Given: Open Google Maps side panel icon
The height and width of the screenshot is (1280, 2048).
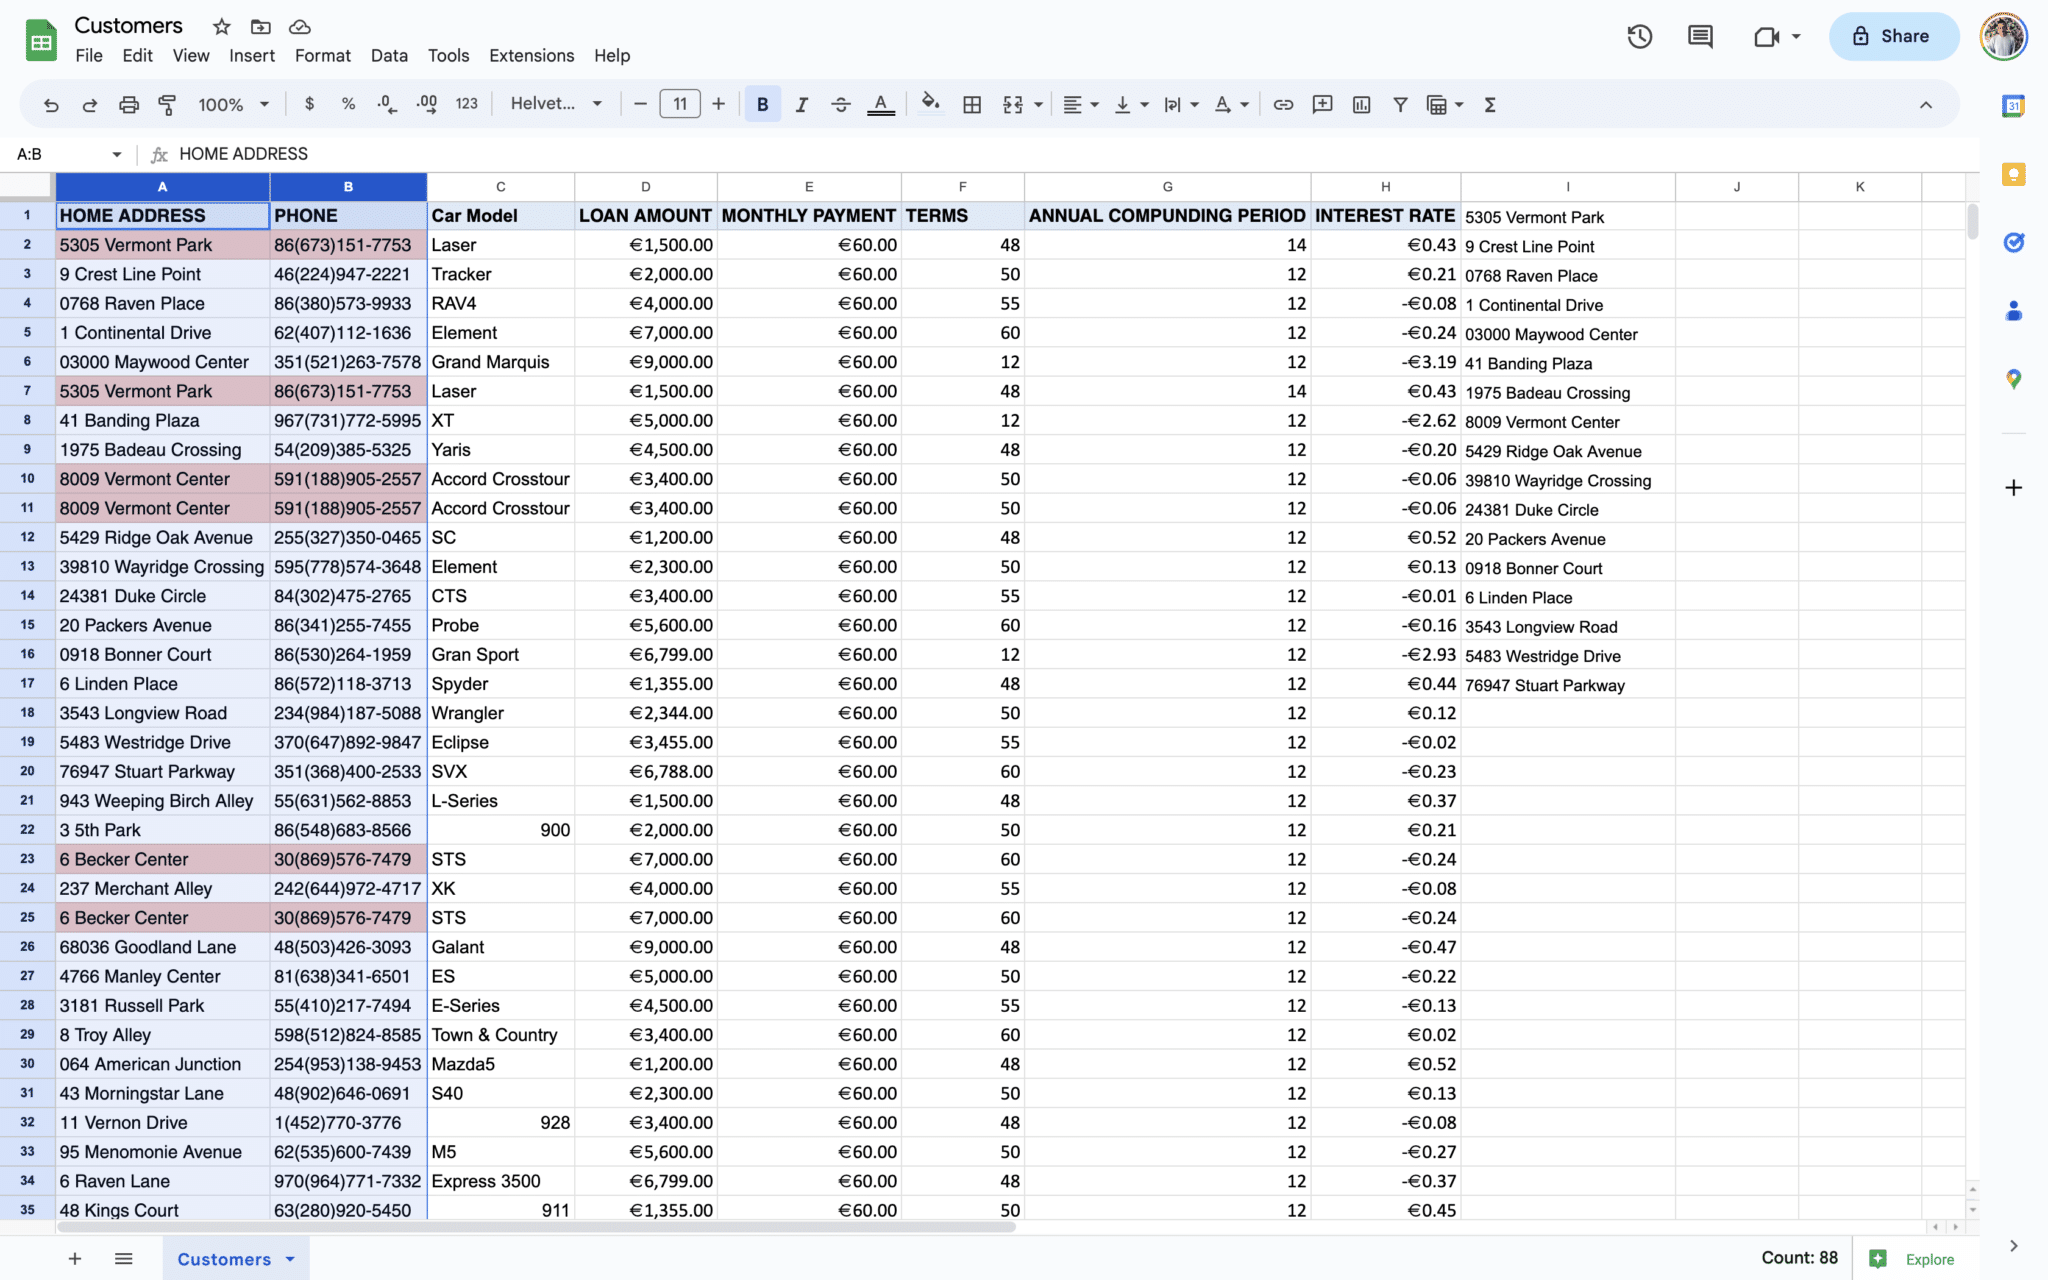Looking at the screenshot, I should click(x=2013, y=379).
